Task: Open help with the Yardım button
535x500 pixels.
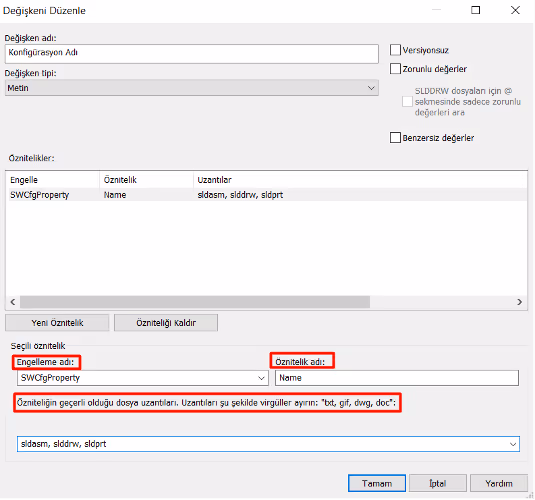Action: coord(499,483)
